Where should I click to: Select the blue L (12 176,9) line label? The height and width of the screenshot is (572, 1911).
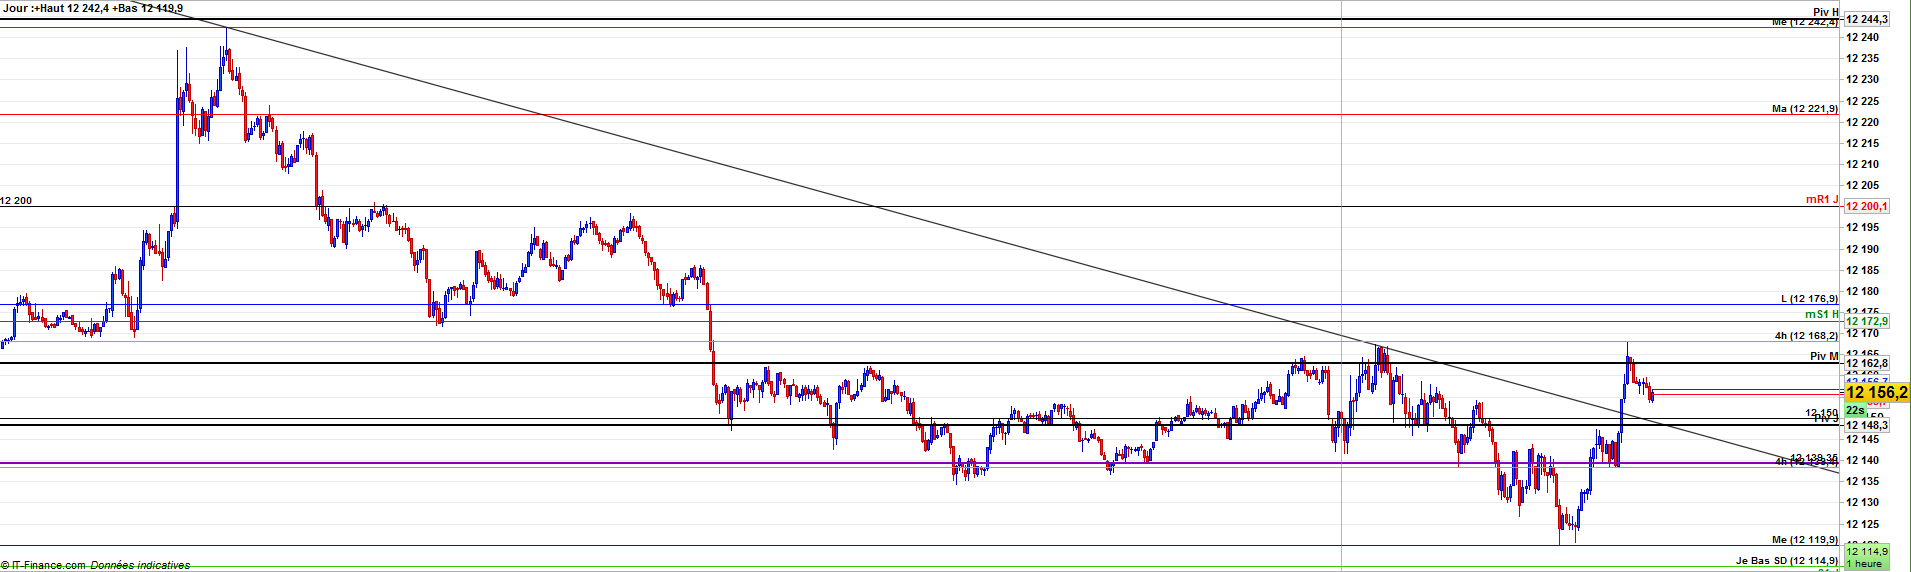pyautogui.click(x=1809, y=298)
